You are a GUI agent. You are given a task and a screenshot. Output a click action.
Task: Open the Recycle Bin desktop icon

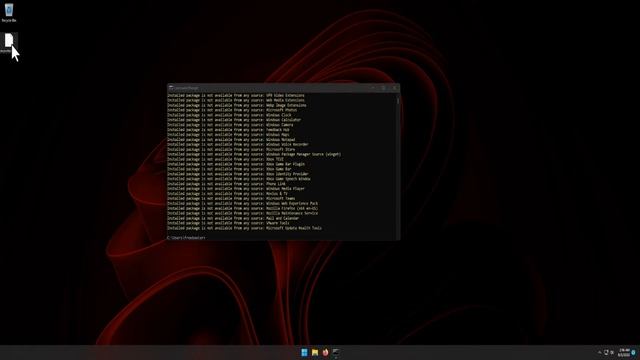9,12
